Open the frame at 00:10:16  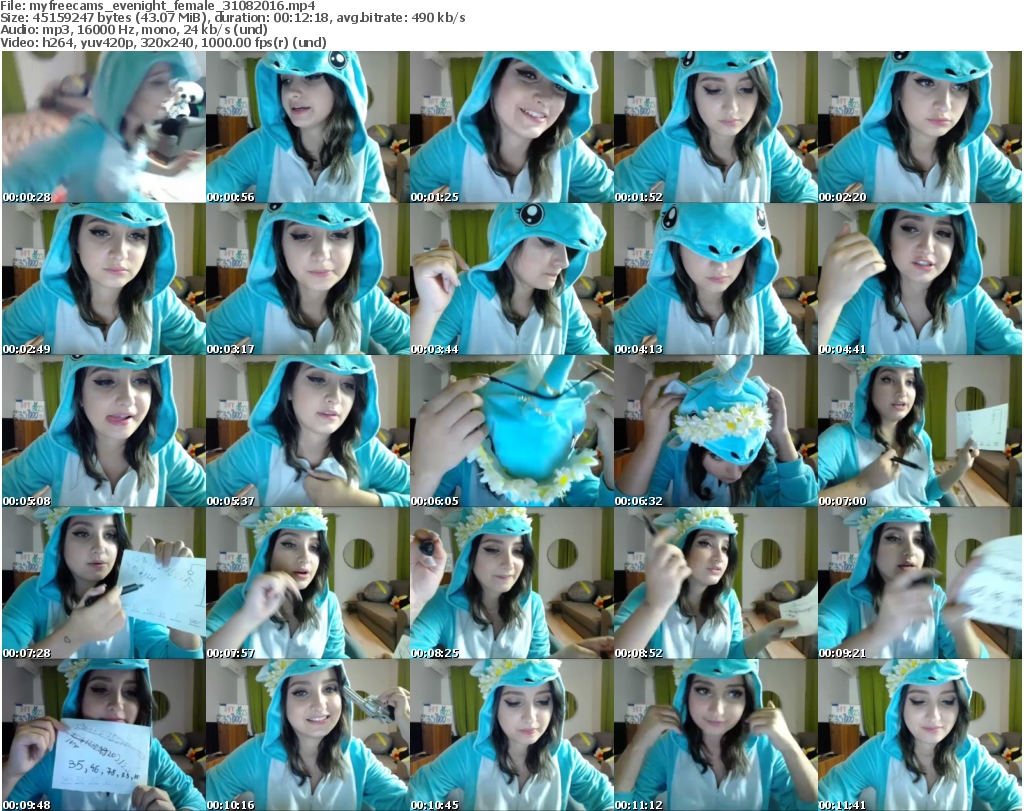[x=308, y=735]
